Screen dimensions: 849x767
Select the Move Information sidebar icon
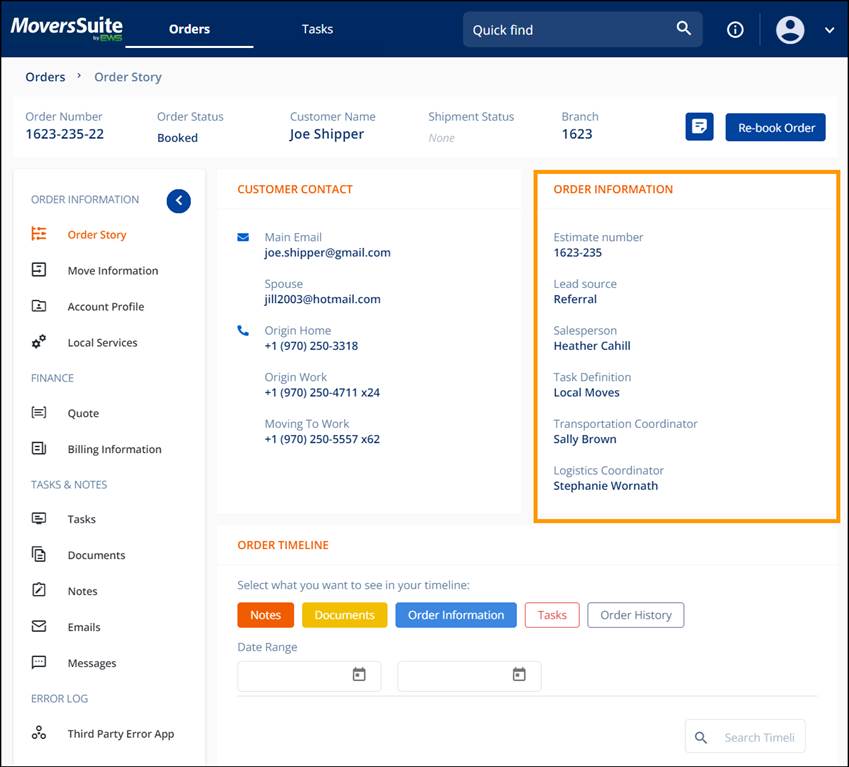[x=39, y=270]
